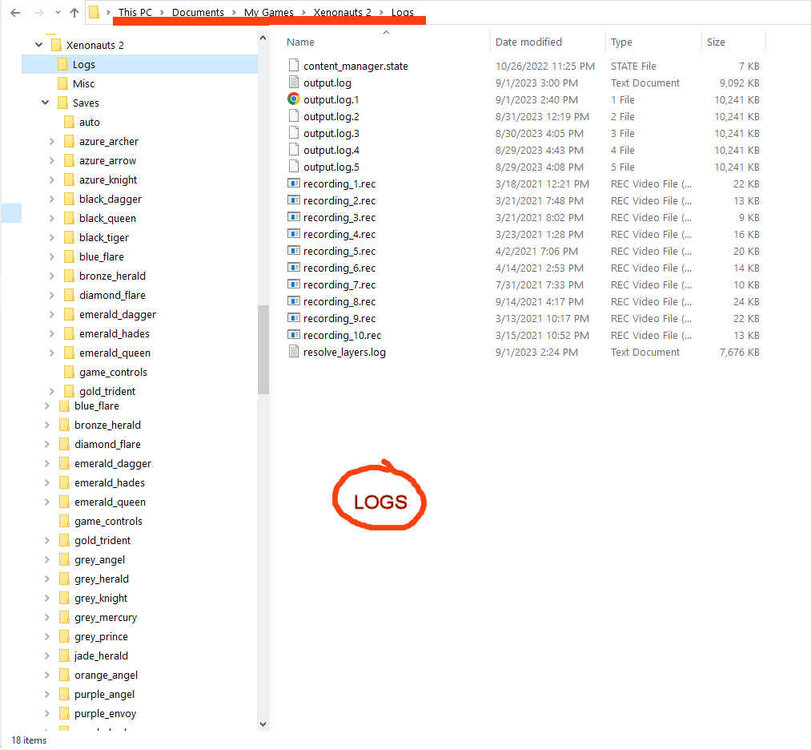This screenshot has height=750, width=811.
Task: Click the text document icon of output.log
Action: (x=294, y=82)
